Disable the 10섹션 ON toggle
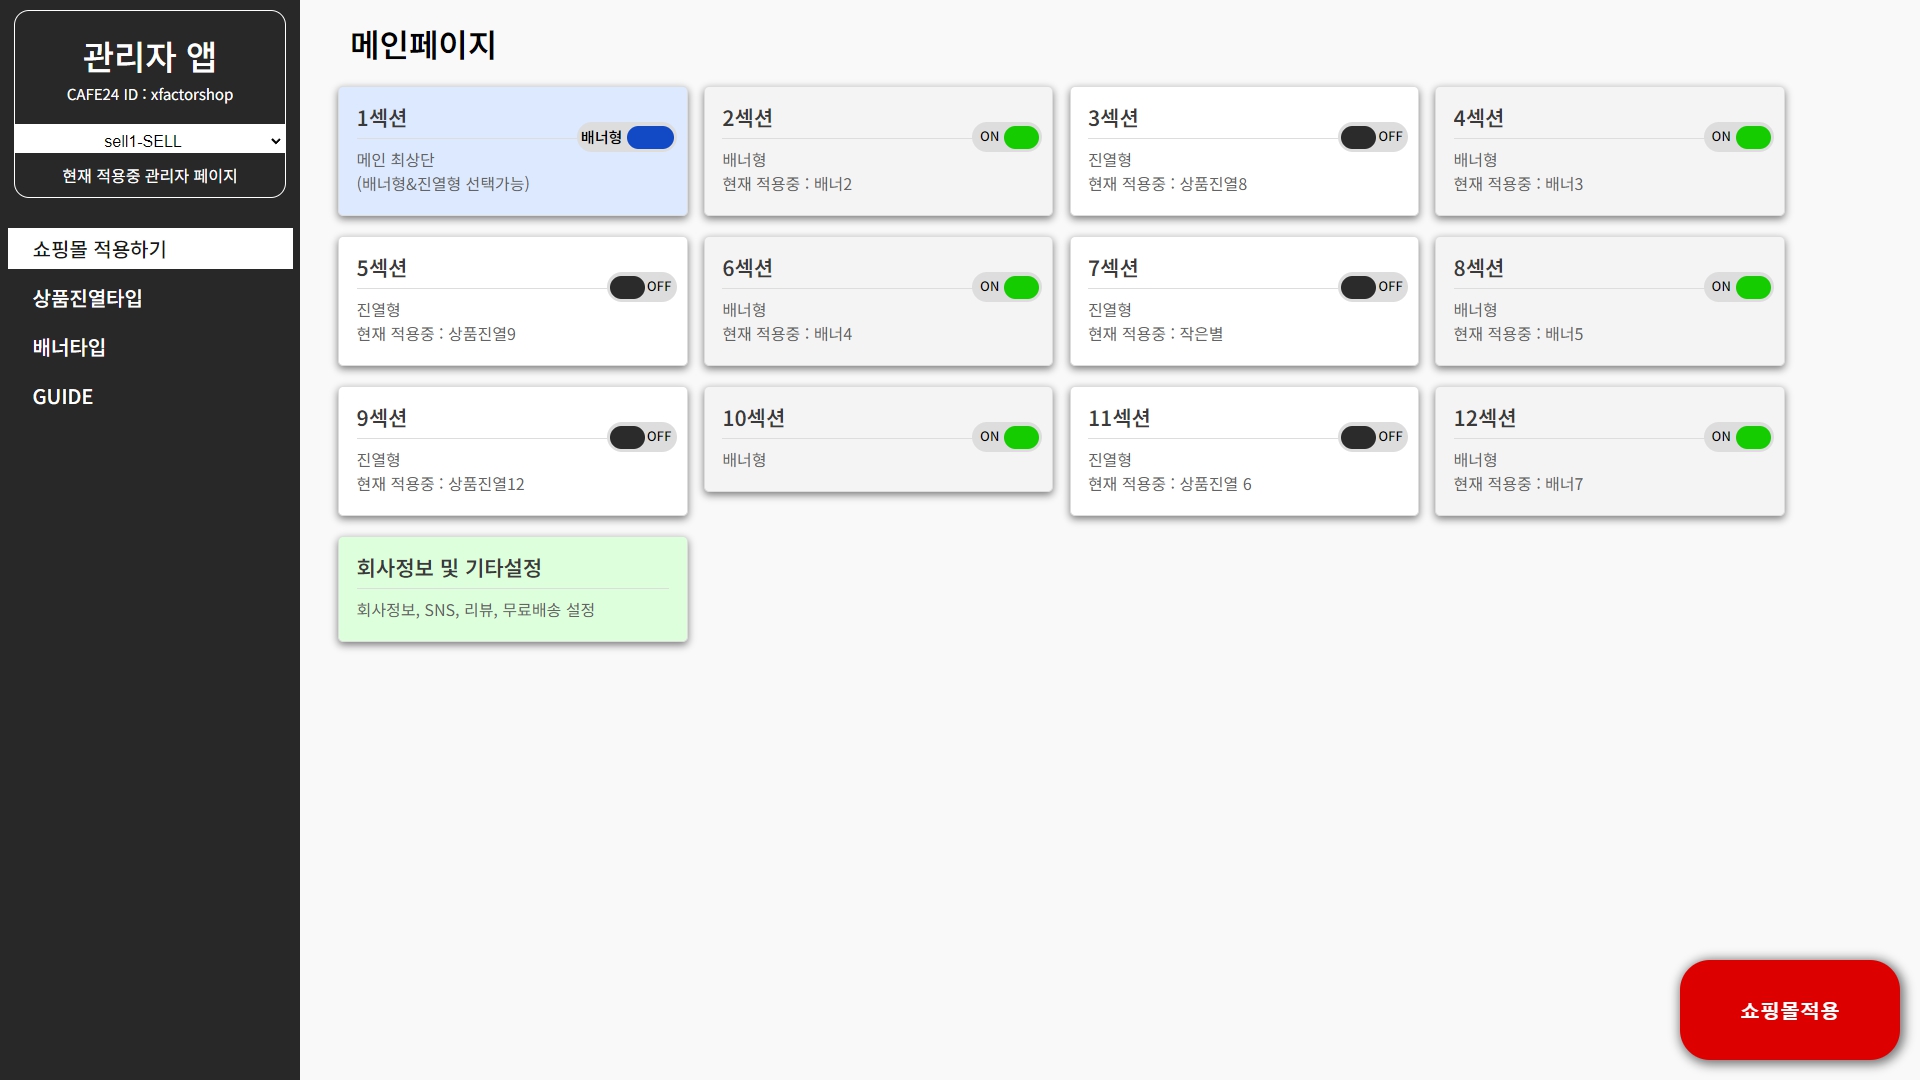1920x1080 pixels. pos(1007,437)
